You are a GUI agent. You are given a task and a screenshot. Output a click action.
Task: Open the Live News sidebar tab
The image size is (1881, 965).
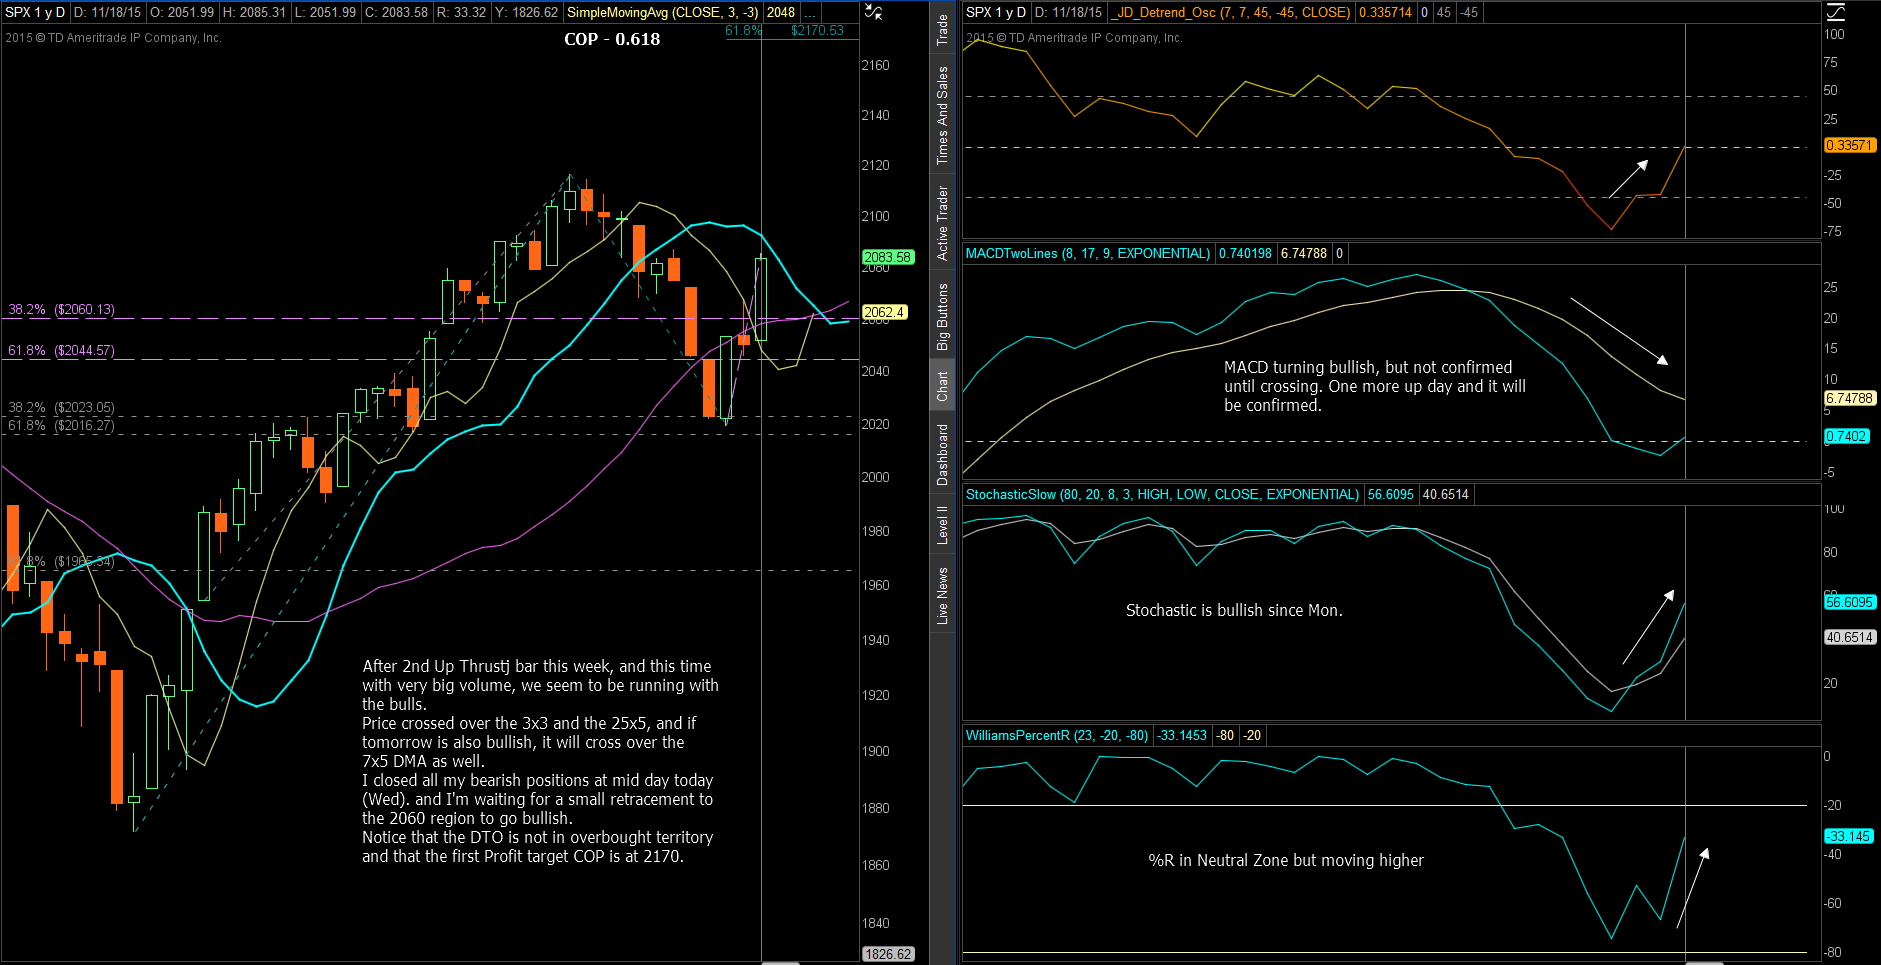coord(942,596)
